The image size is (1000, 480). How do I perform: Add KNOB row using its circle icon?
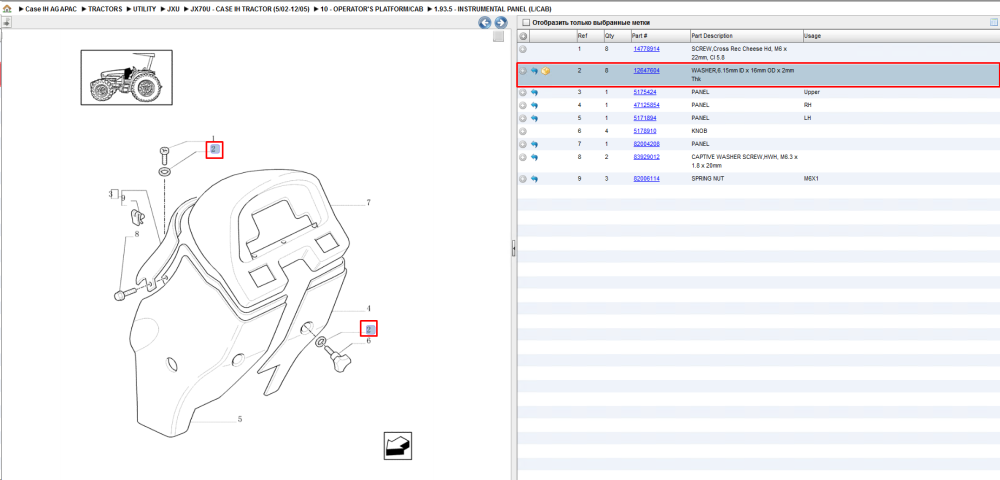523,131
